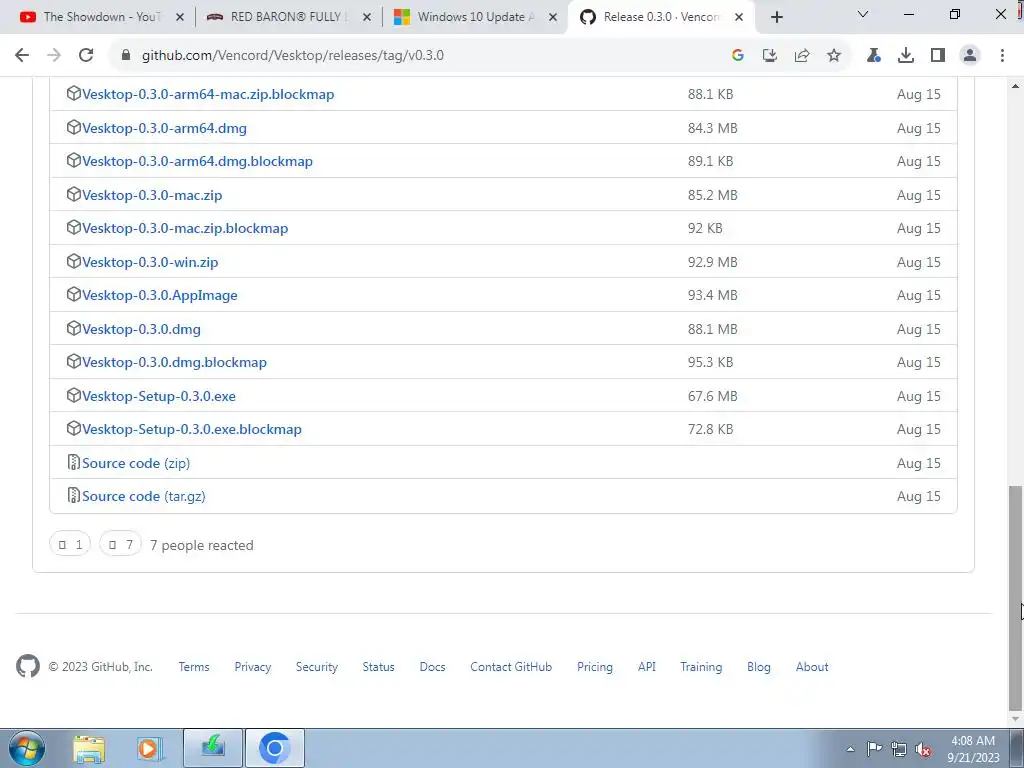
Task: Open a new browser tab
Action: click(776, 18)
